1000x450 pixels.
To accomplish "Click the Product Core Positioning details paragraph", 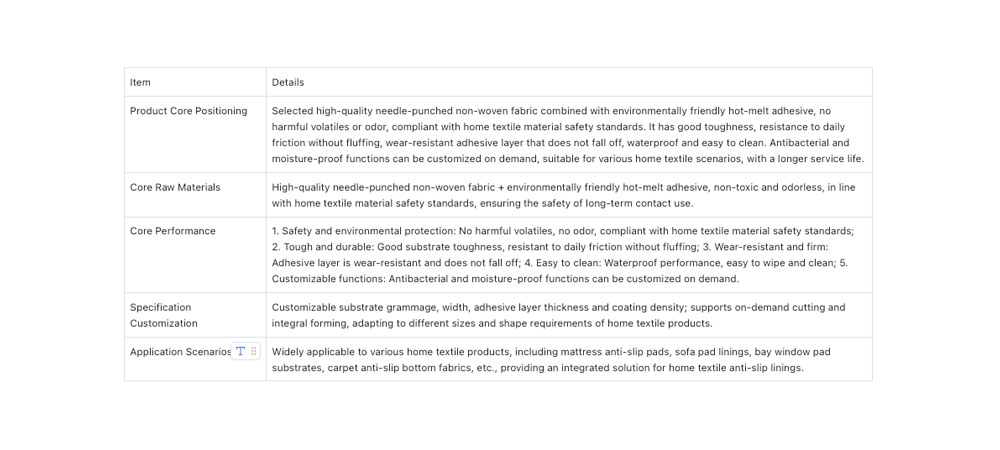I will click(567, 135).
